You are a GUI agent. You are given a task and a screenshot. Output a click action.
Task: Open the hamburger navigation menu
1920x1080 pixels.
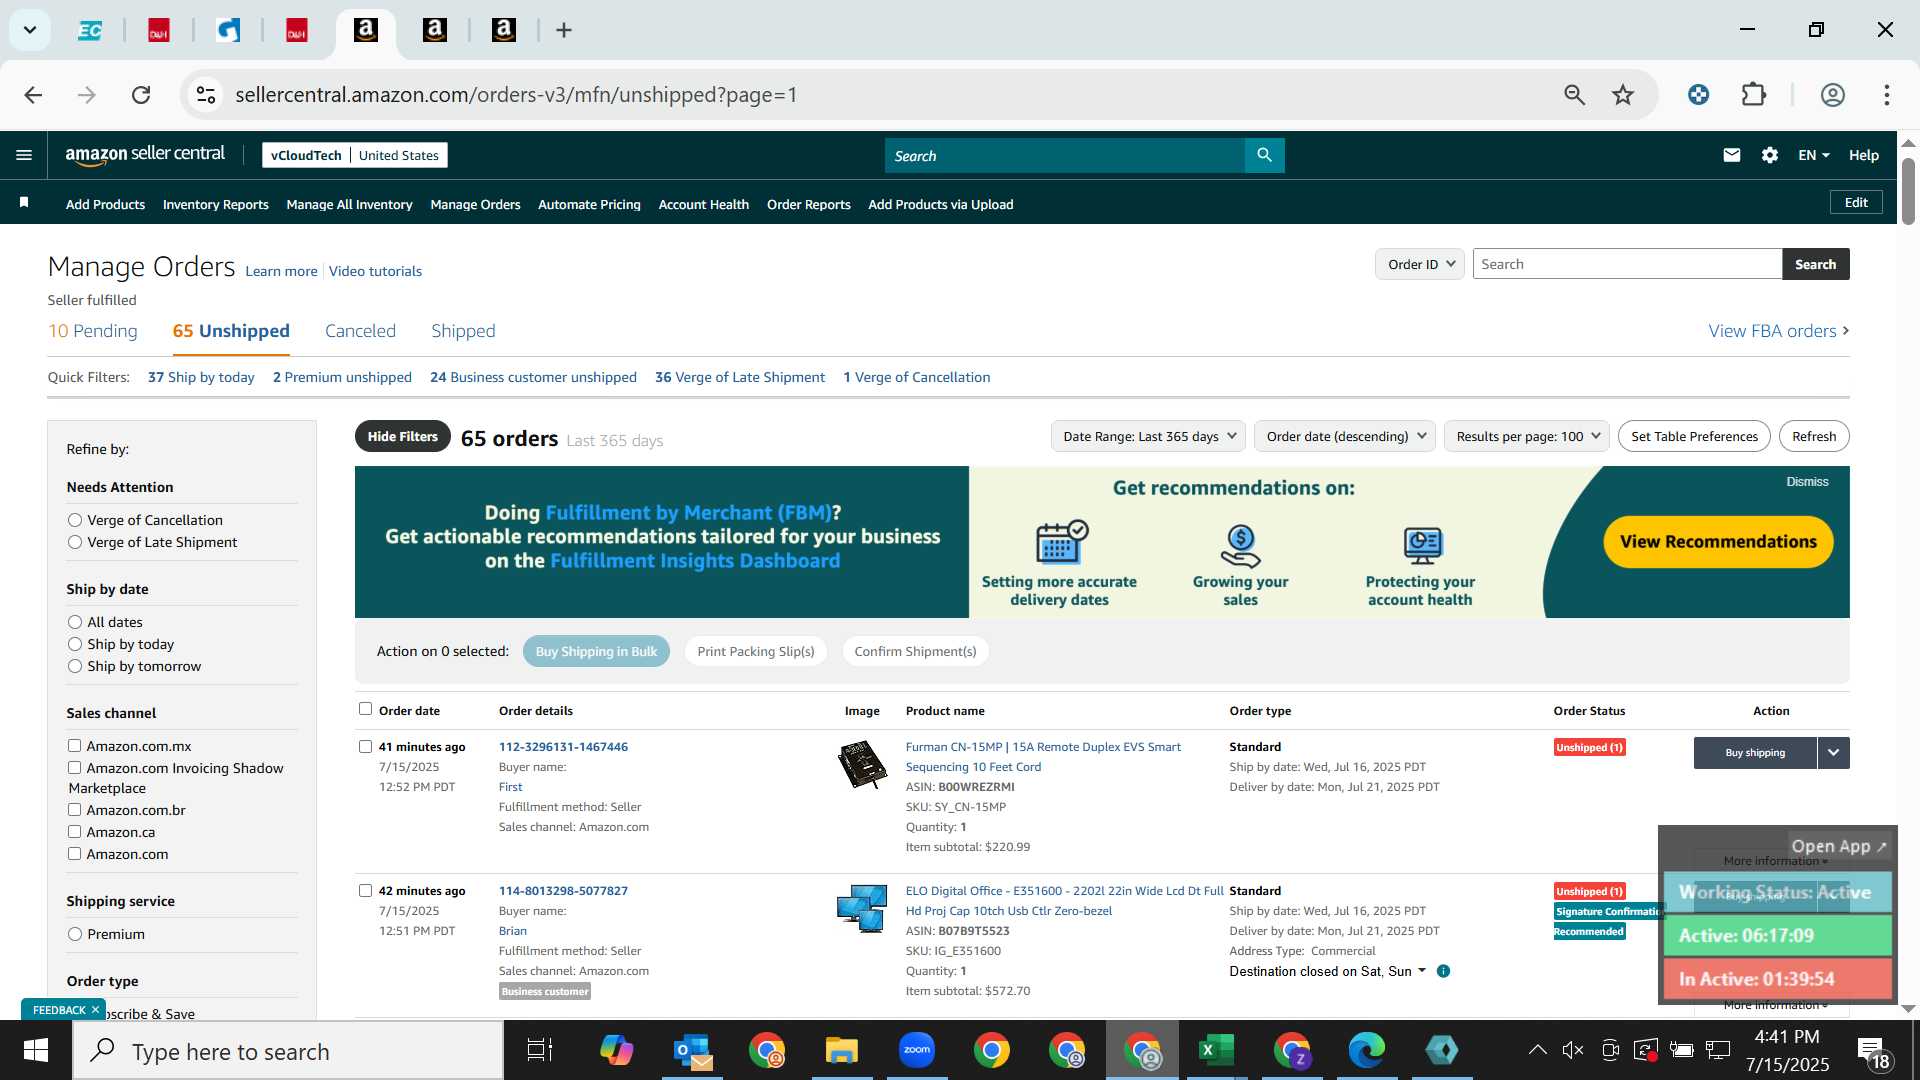click(24, 155)
